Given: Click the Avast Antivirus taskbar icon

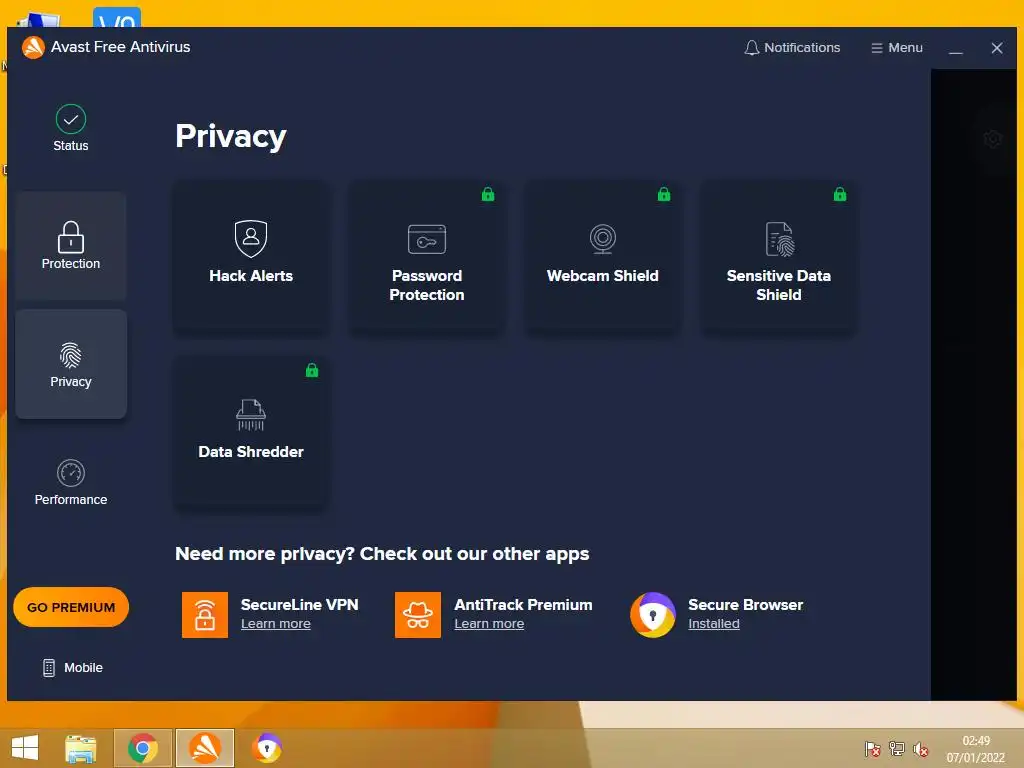Looking at the screenshot, I should 205,748.
